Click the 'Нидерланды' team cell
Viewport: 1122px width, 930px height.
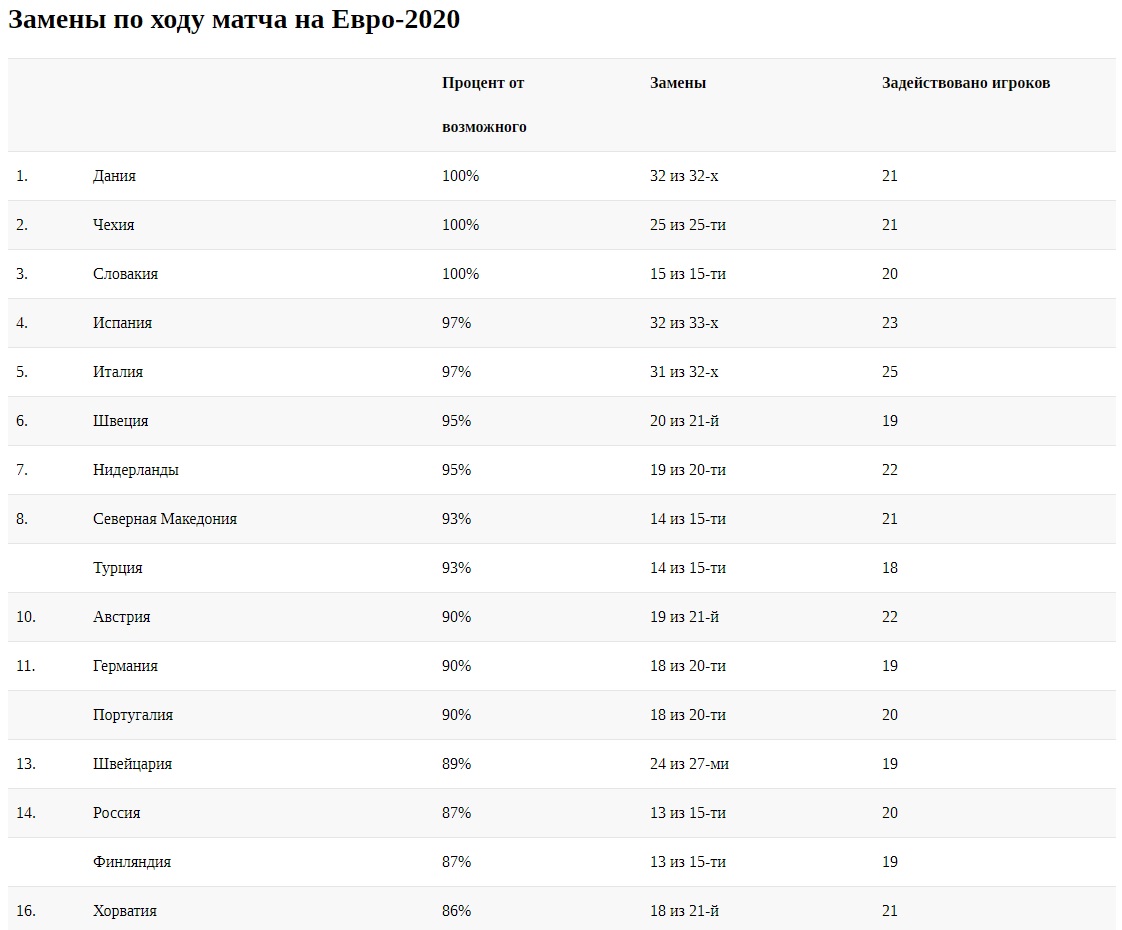[x=136, y=470]
